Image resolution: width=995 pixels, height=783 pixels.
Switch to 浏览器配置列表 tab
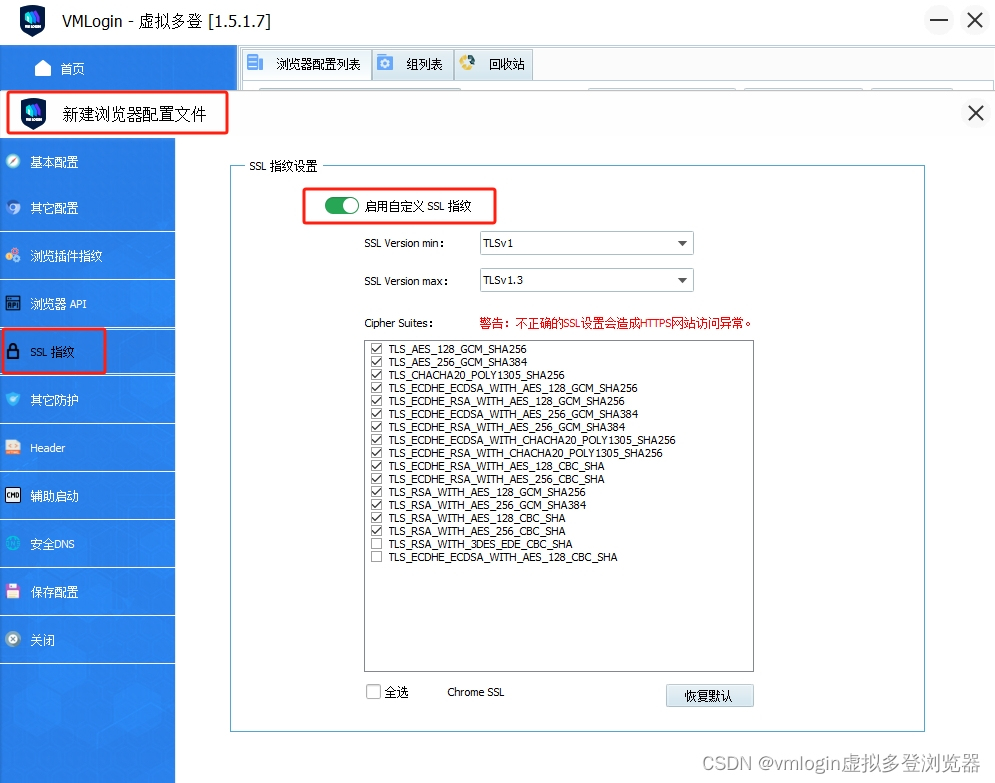tap(306, 64)
